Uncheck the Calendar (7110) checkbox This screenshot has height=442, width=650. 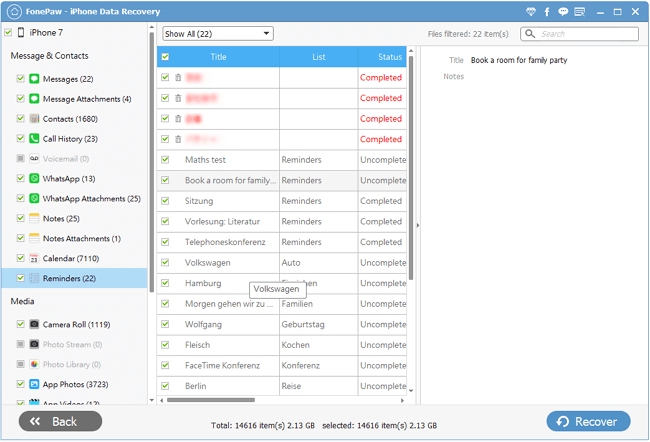pos(20,257)
